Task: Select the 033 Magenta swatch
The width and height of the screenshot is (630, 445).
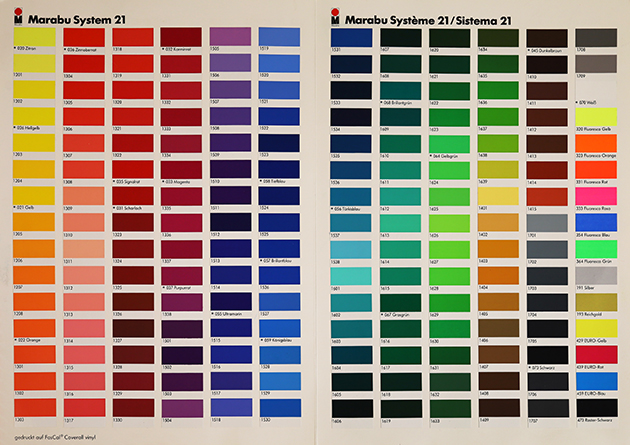Action: coord(182,170)
